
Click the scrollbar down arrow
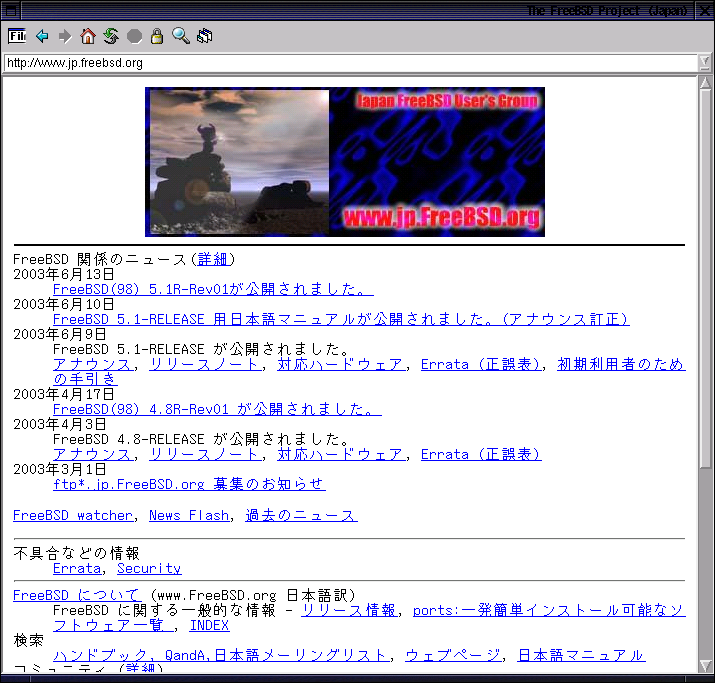pos(705,666)
